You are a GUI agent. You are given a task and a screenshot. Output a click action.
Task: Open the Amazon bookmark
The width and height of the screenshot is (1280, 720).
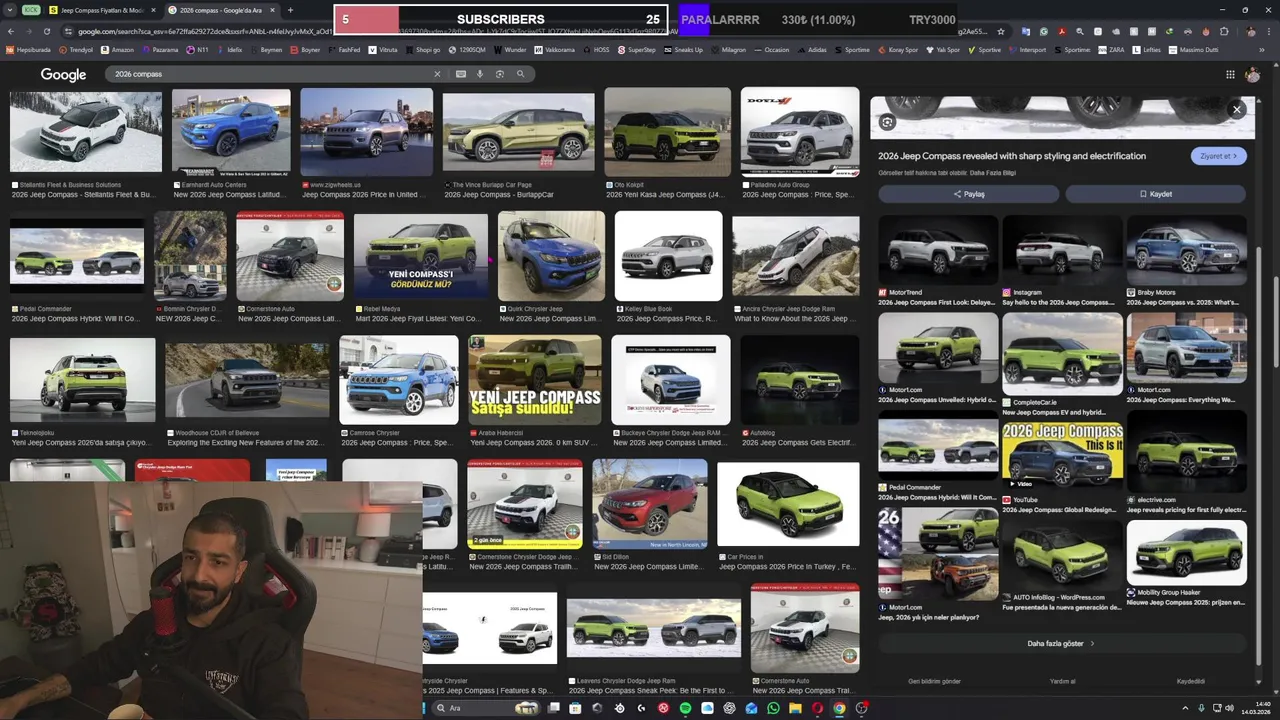(117, 49)
